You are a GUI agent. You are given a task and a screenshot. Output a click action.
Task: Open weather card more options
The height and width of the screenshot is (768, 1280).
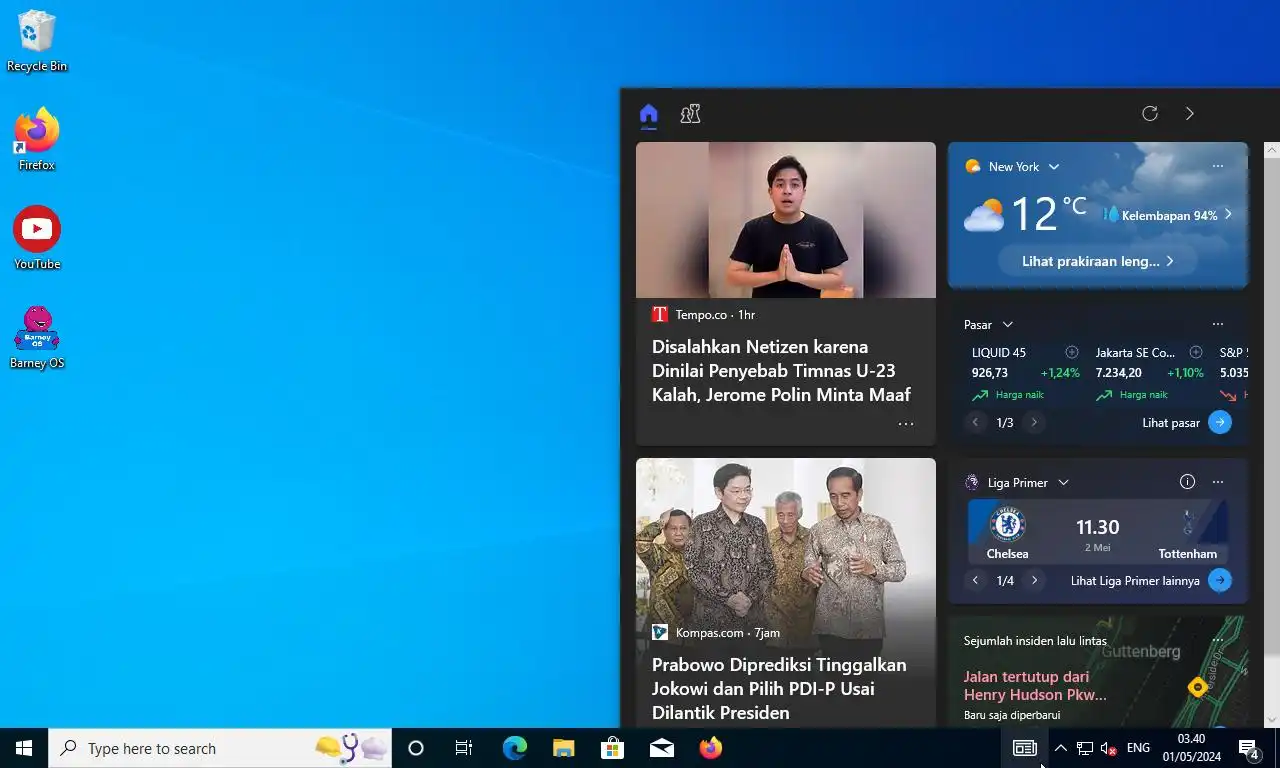1217,166
